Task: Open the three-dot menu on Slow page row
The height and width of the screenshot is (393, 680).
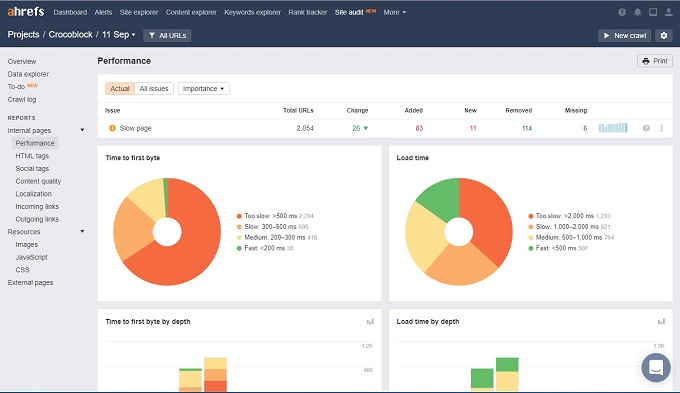Action: pos(661,128)
